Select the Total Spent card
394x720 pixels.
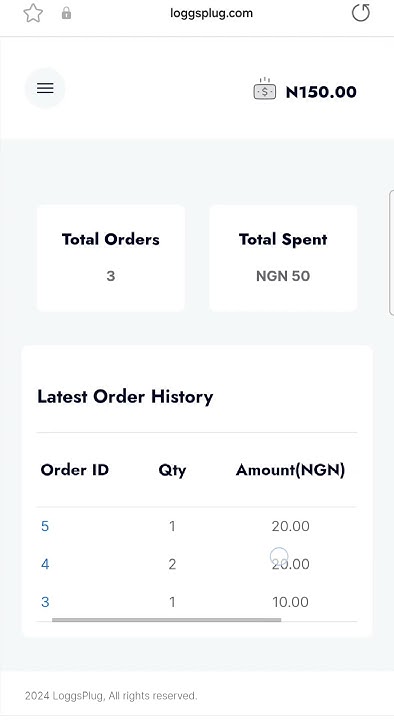283,258
